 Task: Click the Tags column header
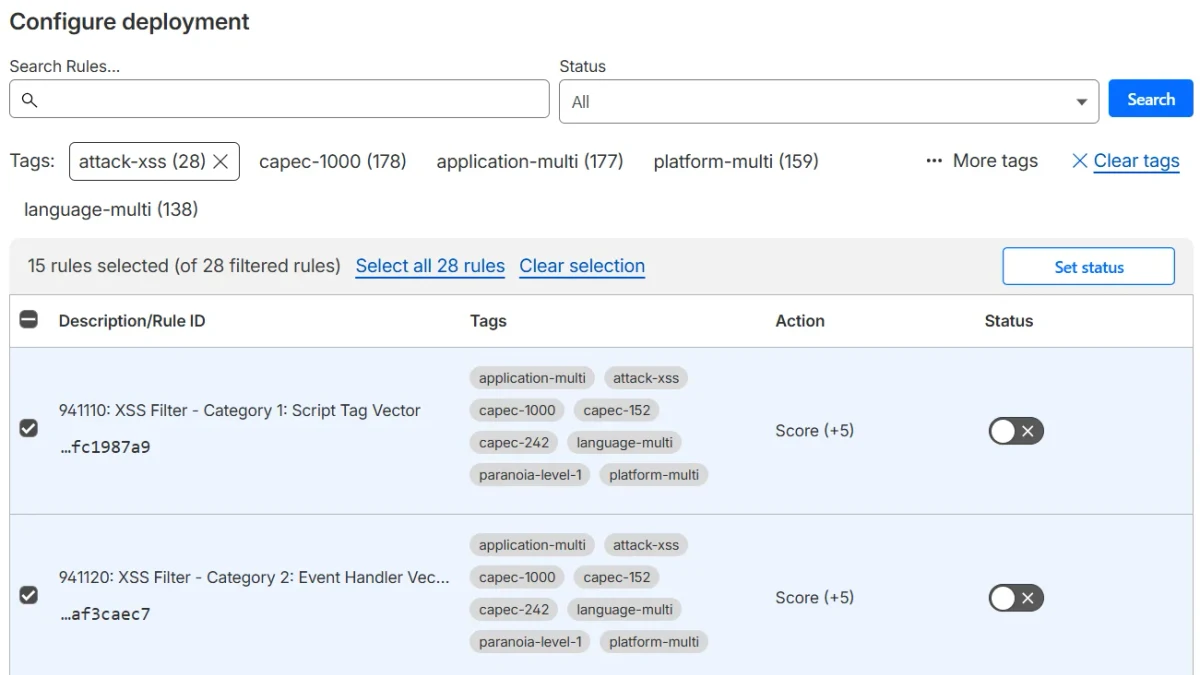pyautogui.click(x=488, y=321)
